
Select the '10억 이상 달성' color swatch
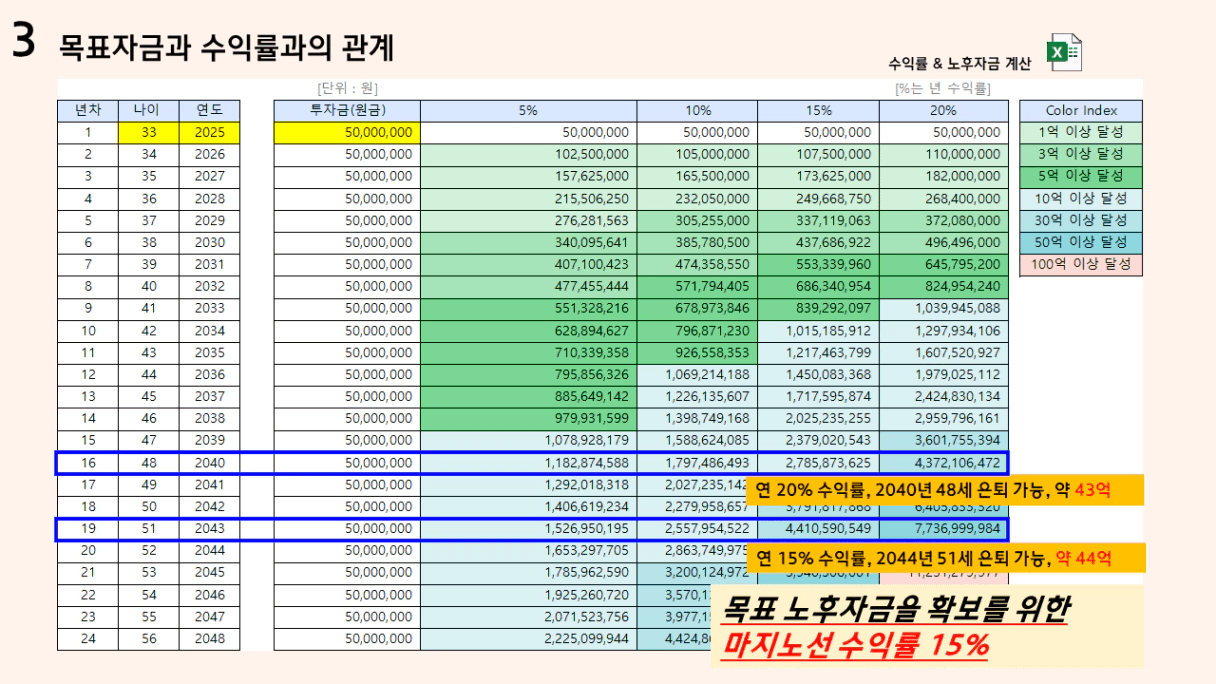1080,198
